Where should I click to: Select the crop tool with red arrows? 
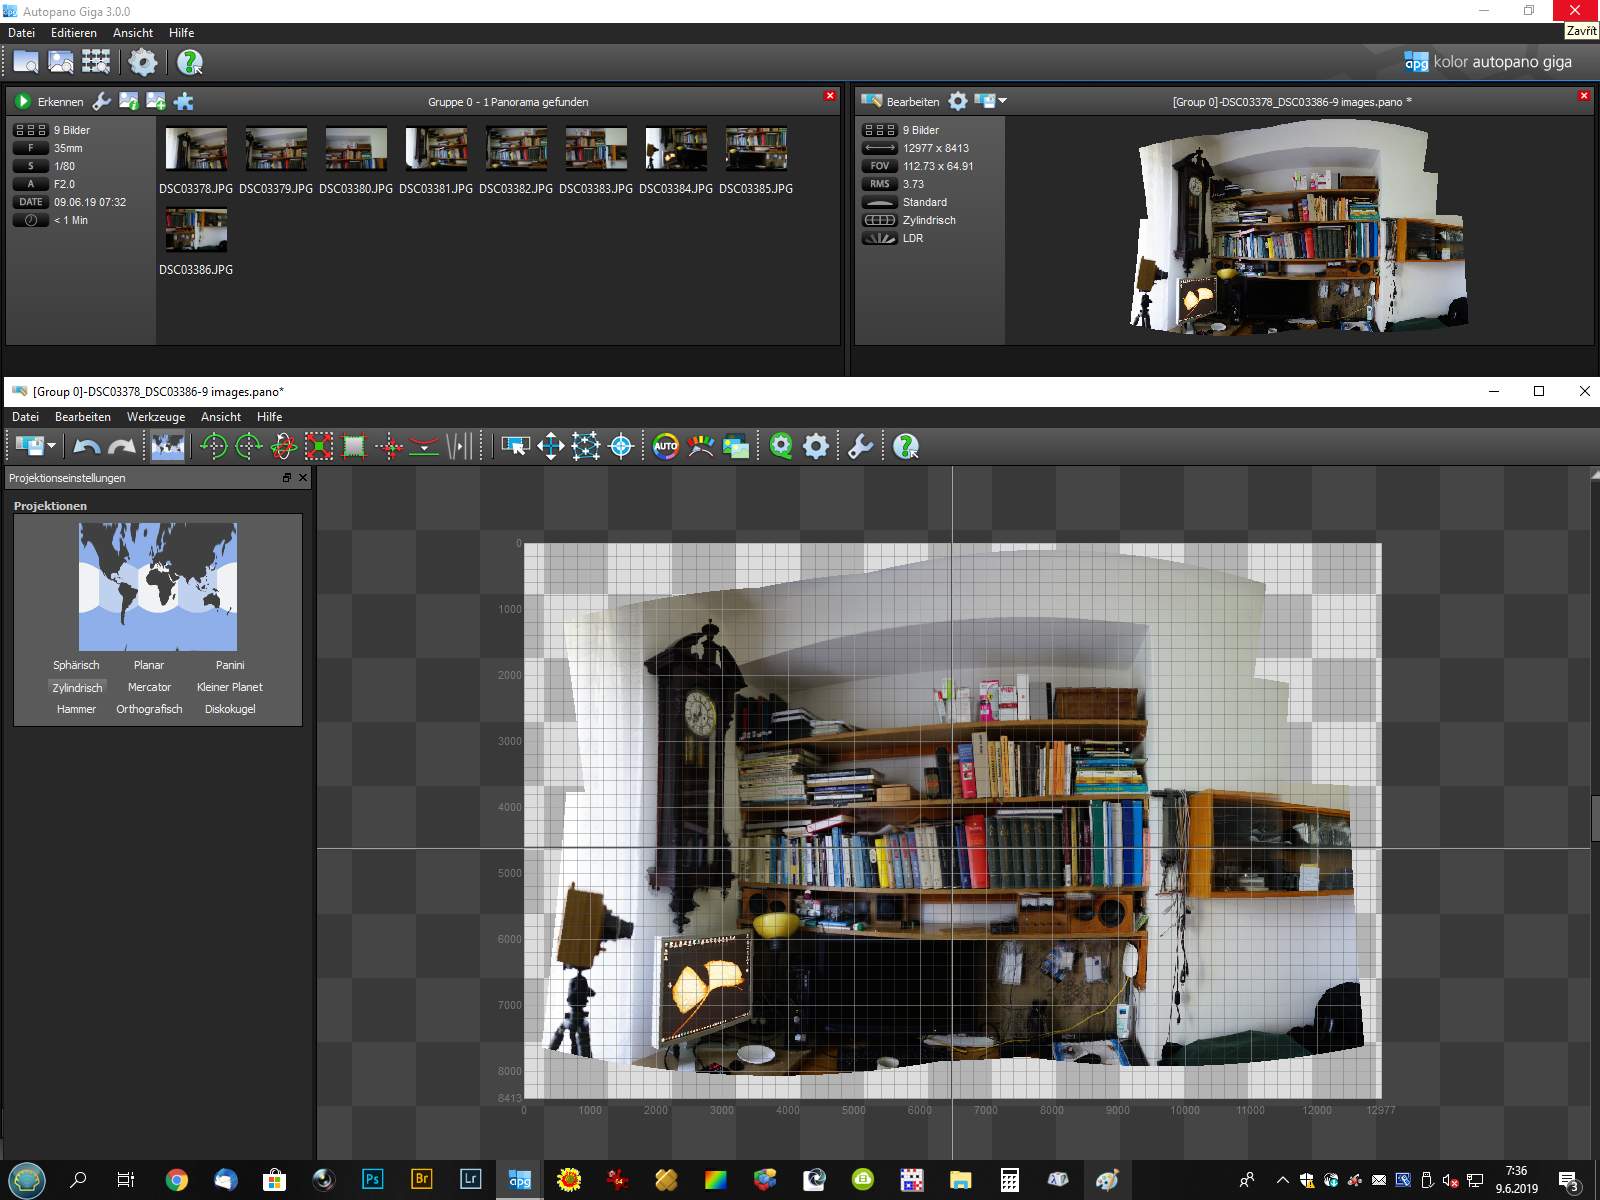pos(319,447)
